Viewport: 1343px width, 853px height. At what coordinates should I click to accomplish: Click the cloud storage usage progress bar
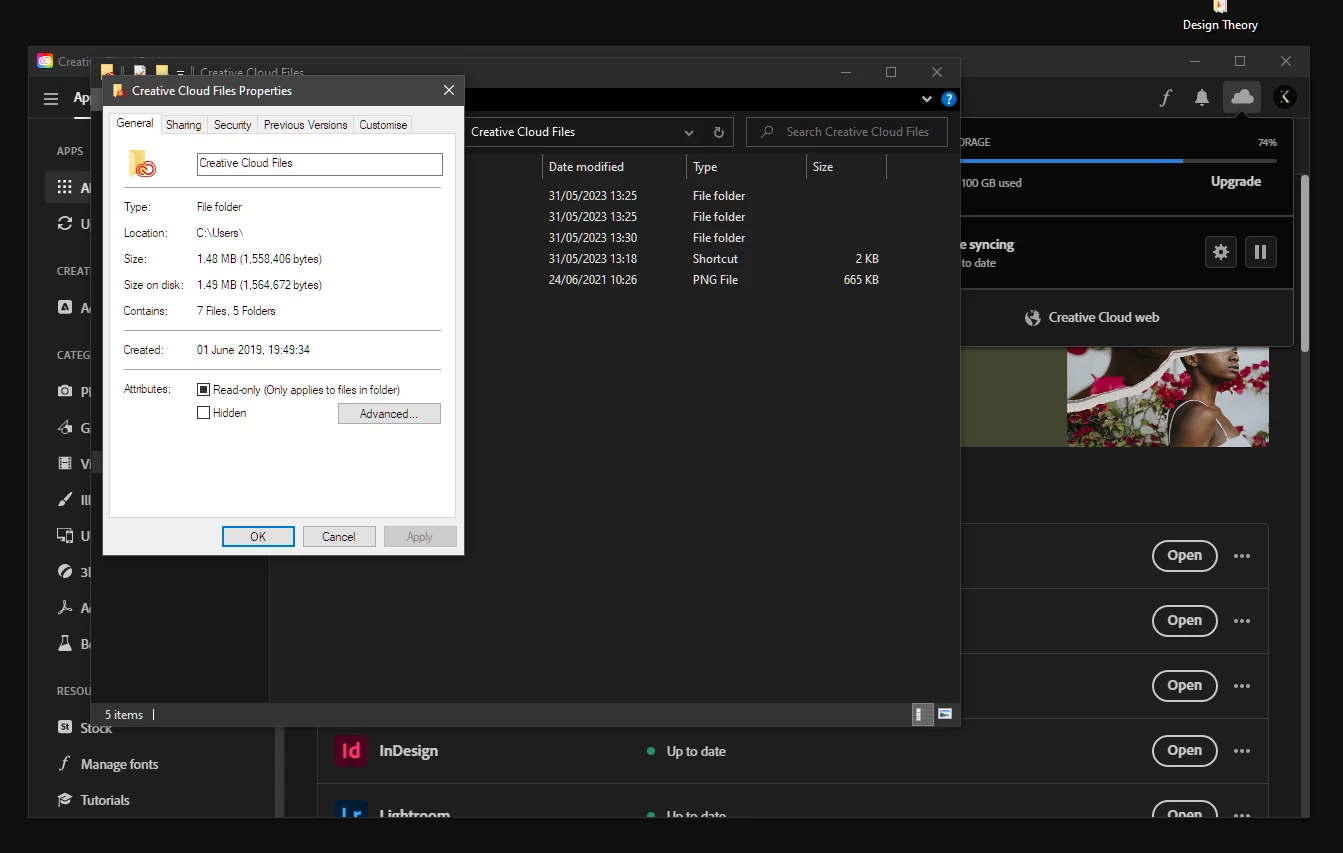[1118, 160]
